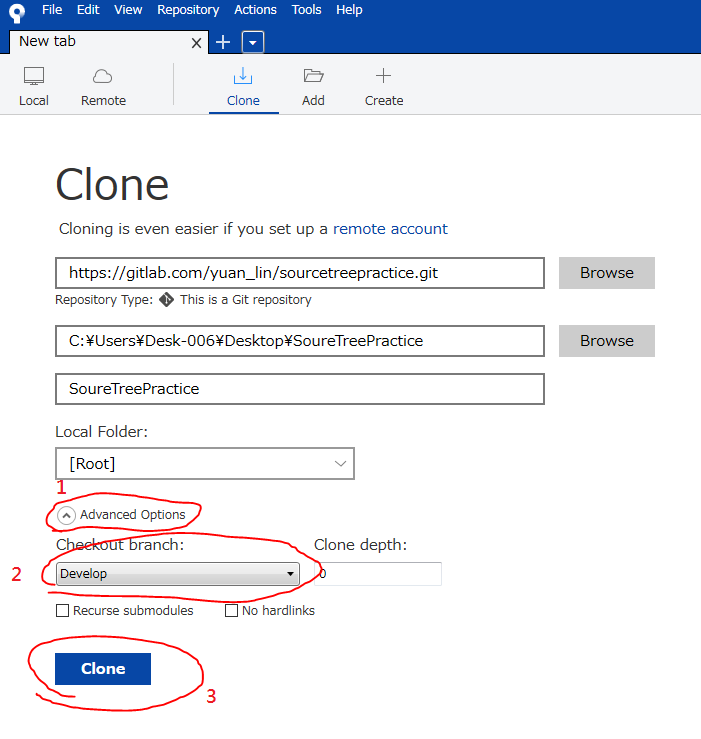The image size is (701, 739).
Task: Open the Local Folder Root dropdown
Action: pos(205,464)
